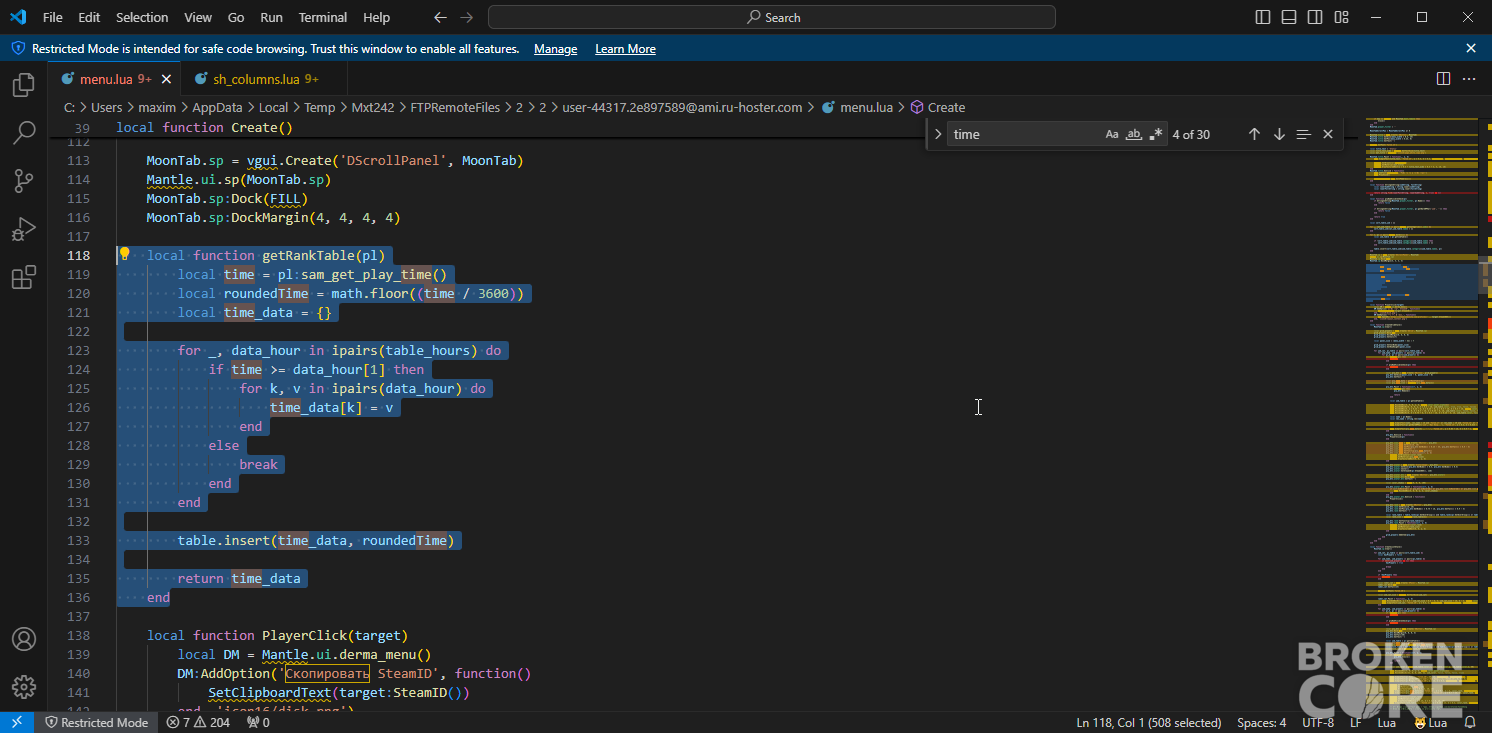Click the Ln 118, Col 1 position indicator
The width and height of the screenshot is (1492, 733).
click(1148, 722)
